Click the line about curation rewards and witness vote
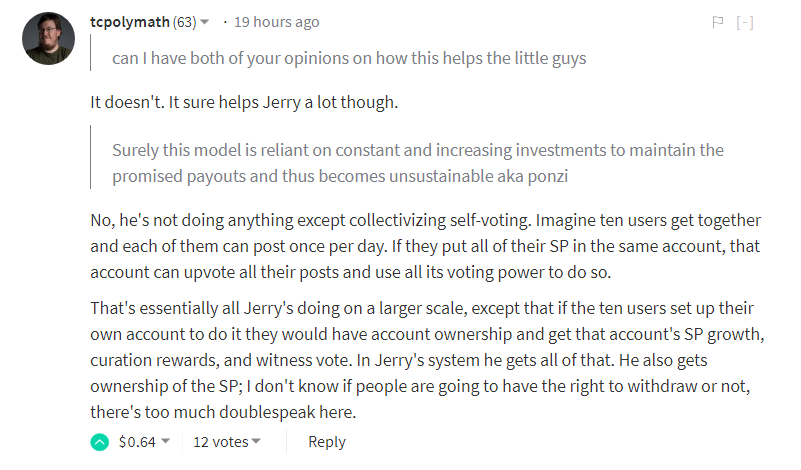Image resolution: width=801 pixels, height=470 pixels. click(398, 360)
